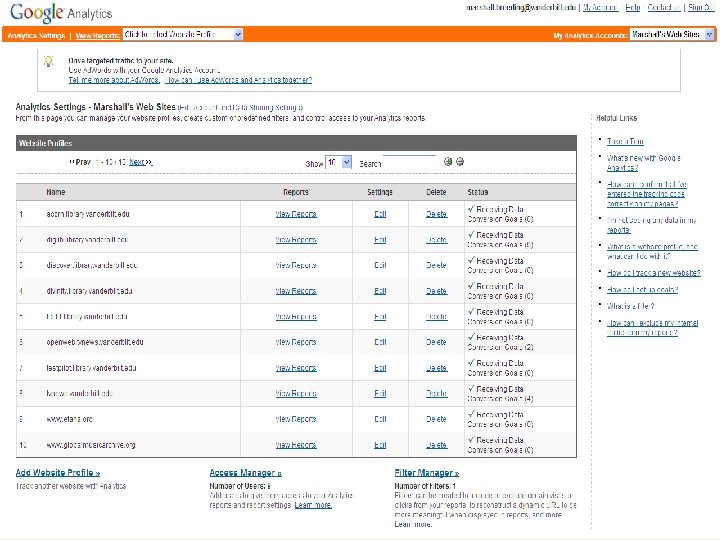Click Conversion Goals (4) status text
Image resolution: width=720 pixels, height=540 pixels.
click(x=500, y=399)
